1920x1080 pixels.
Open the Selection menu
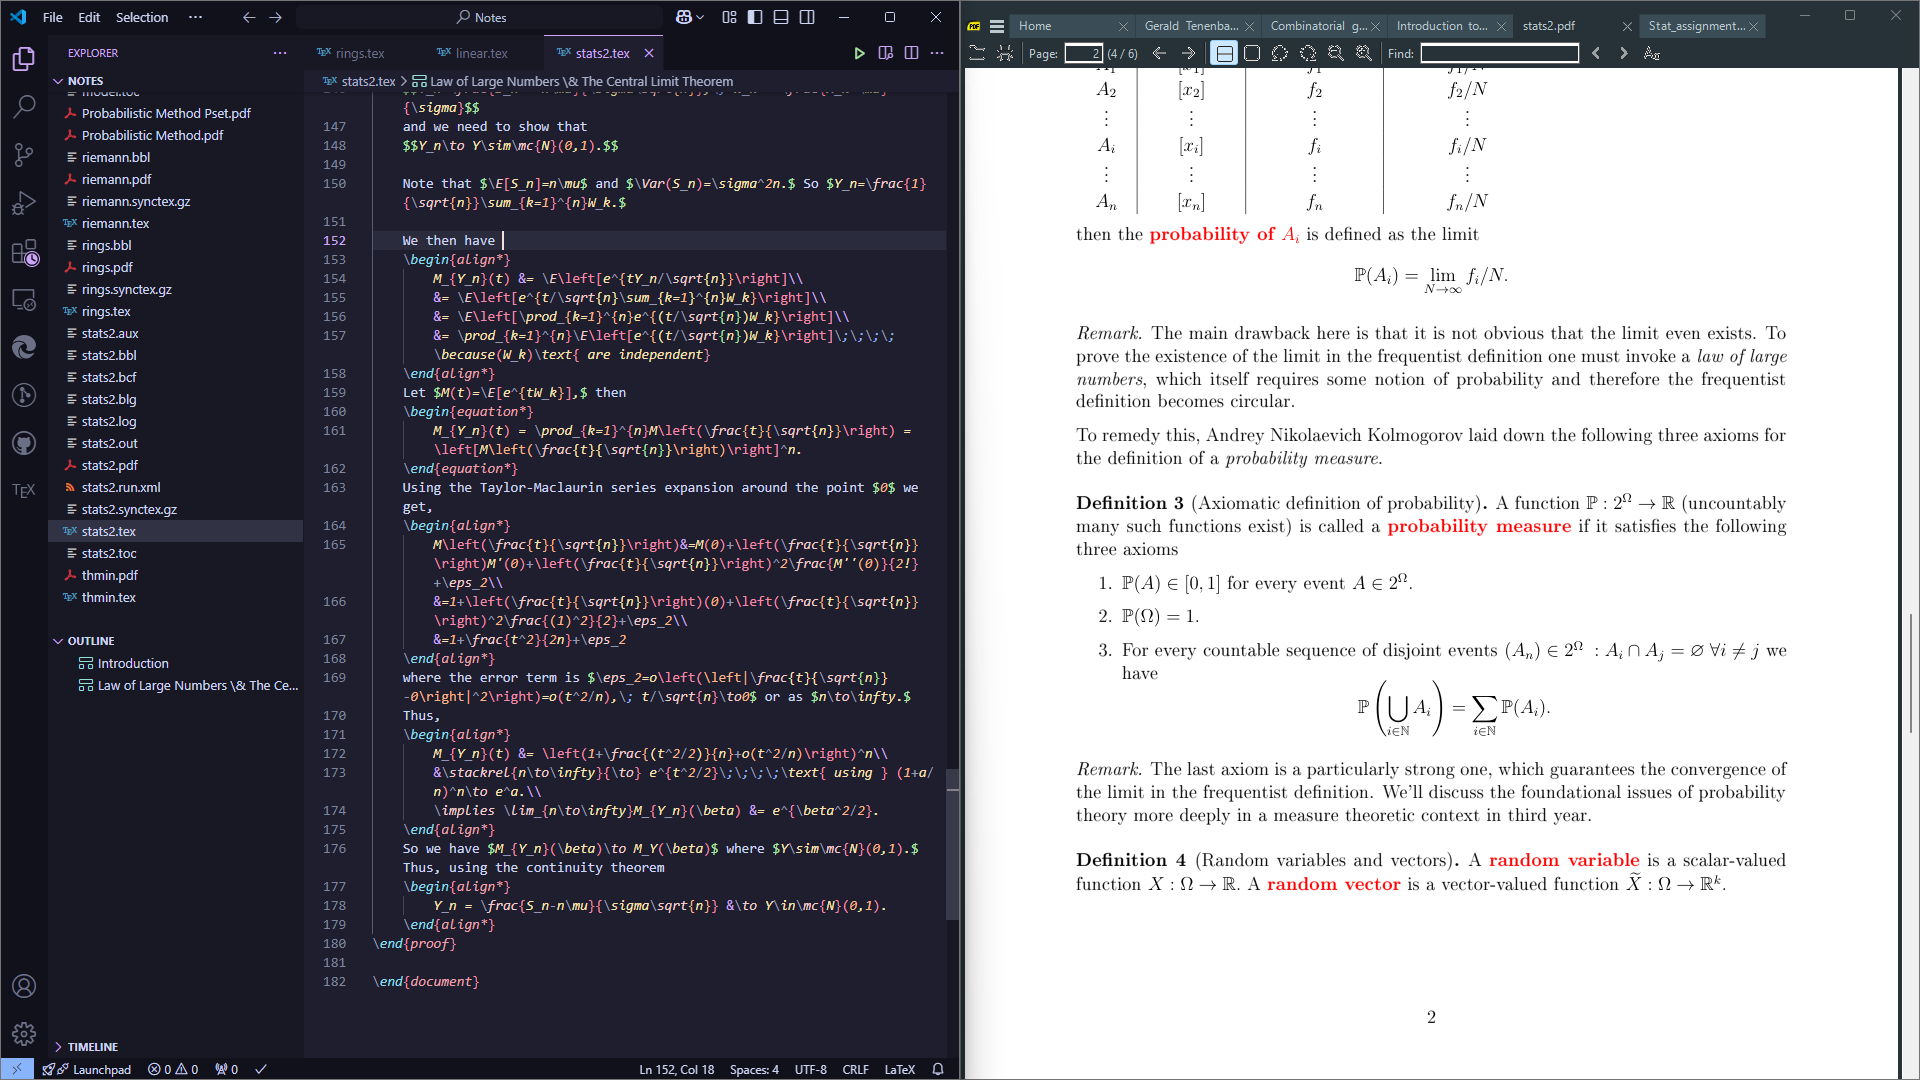coord(142,17)
